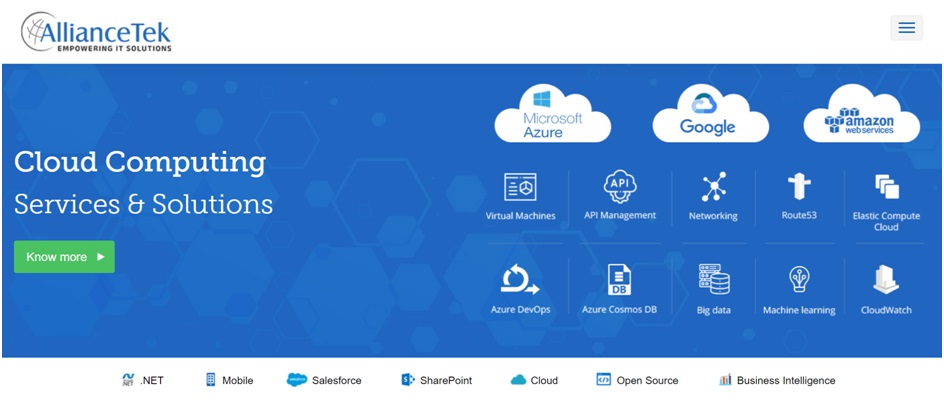
Task: Click the Azure Cosmos DB icon
Action: pos(619,280)
